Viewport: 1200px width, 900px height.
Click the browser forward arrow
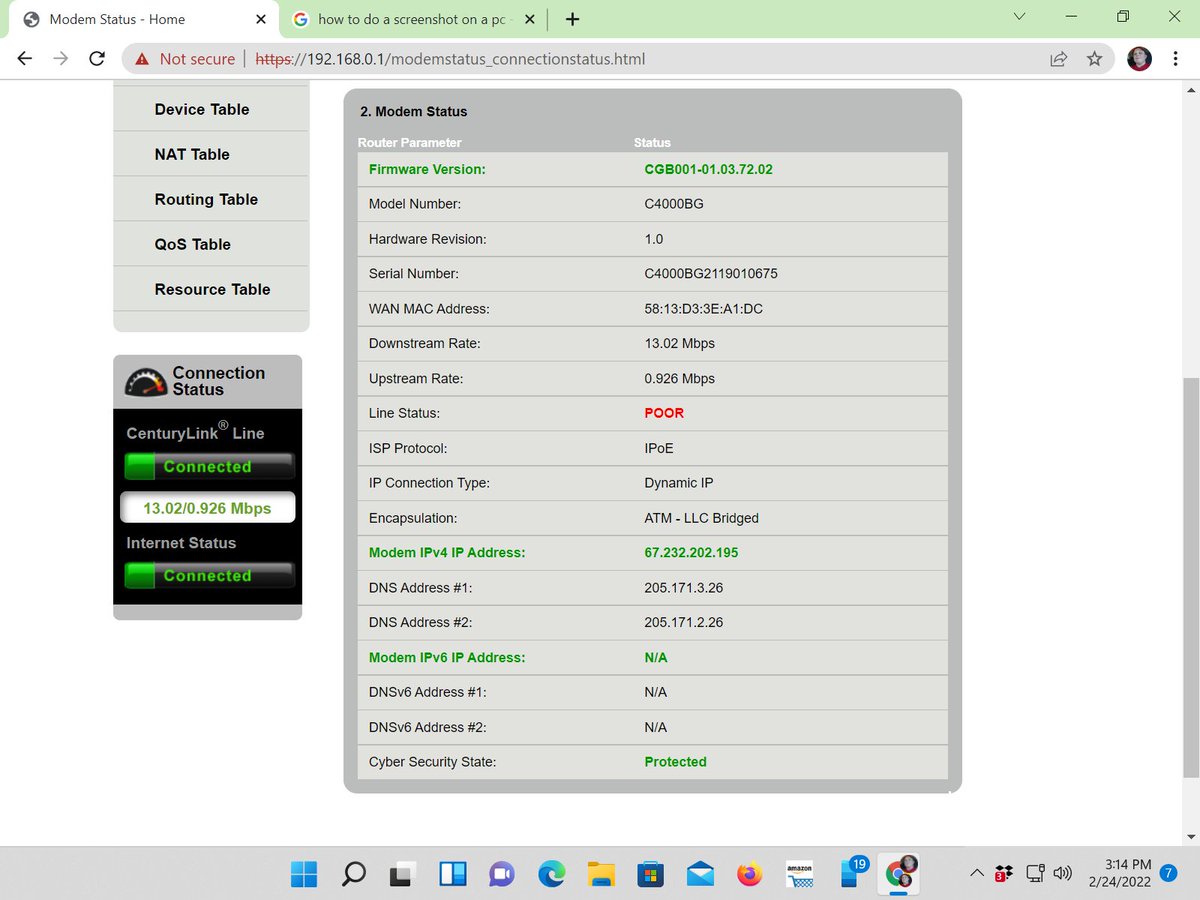tap(61, 59)
